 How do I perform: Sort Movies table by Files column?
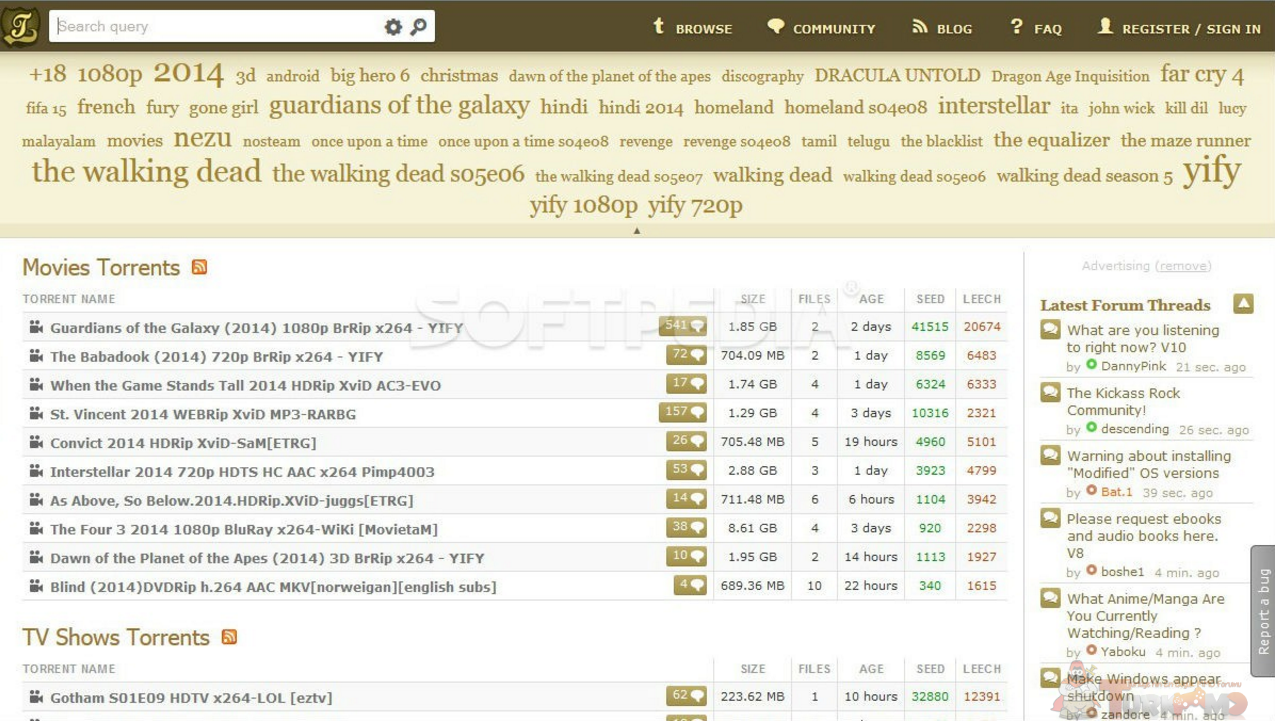(814, 299)
